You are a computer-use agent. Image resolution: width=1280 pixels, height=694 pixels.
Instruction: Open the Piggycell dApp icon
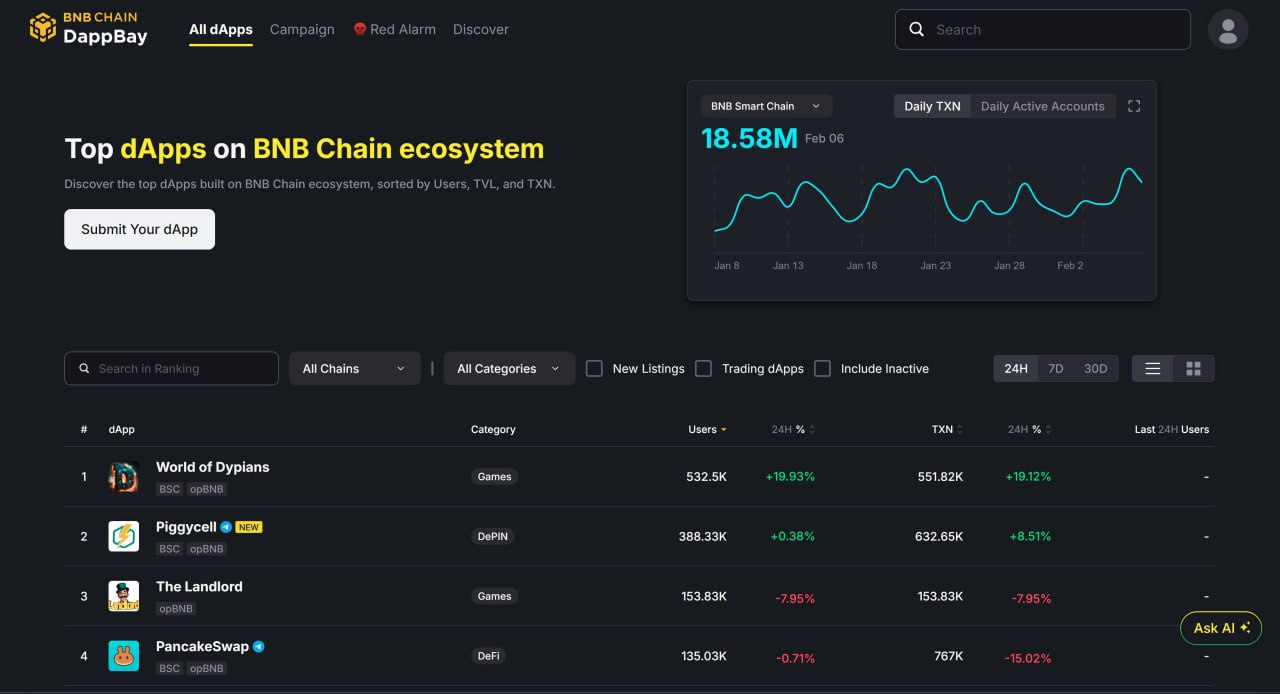click(x=124, y=537)
